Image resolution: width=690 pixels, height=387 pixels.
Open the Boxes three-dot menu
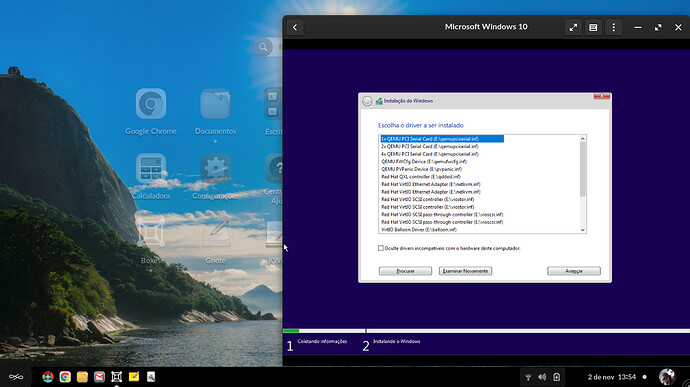[x=613, y=27]
